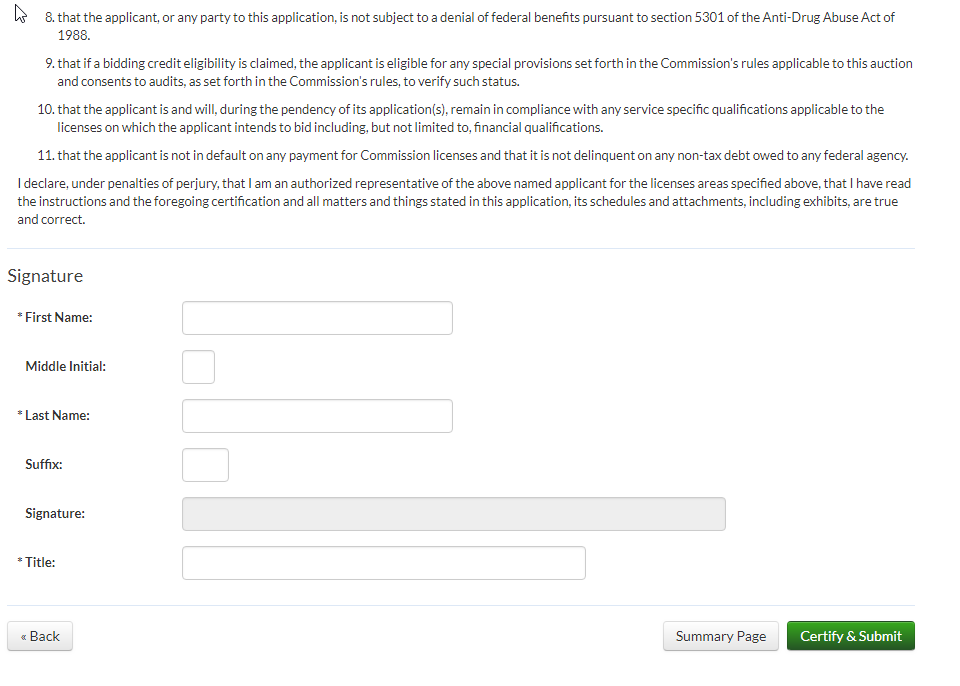Click the "Last Name:" label text
This screenshot has width=960, height=686.
(57, 416)
